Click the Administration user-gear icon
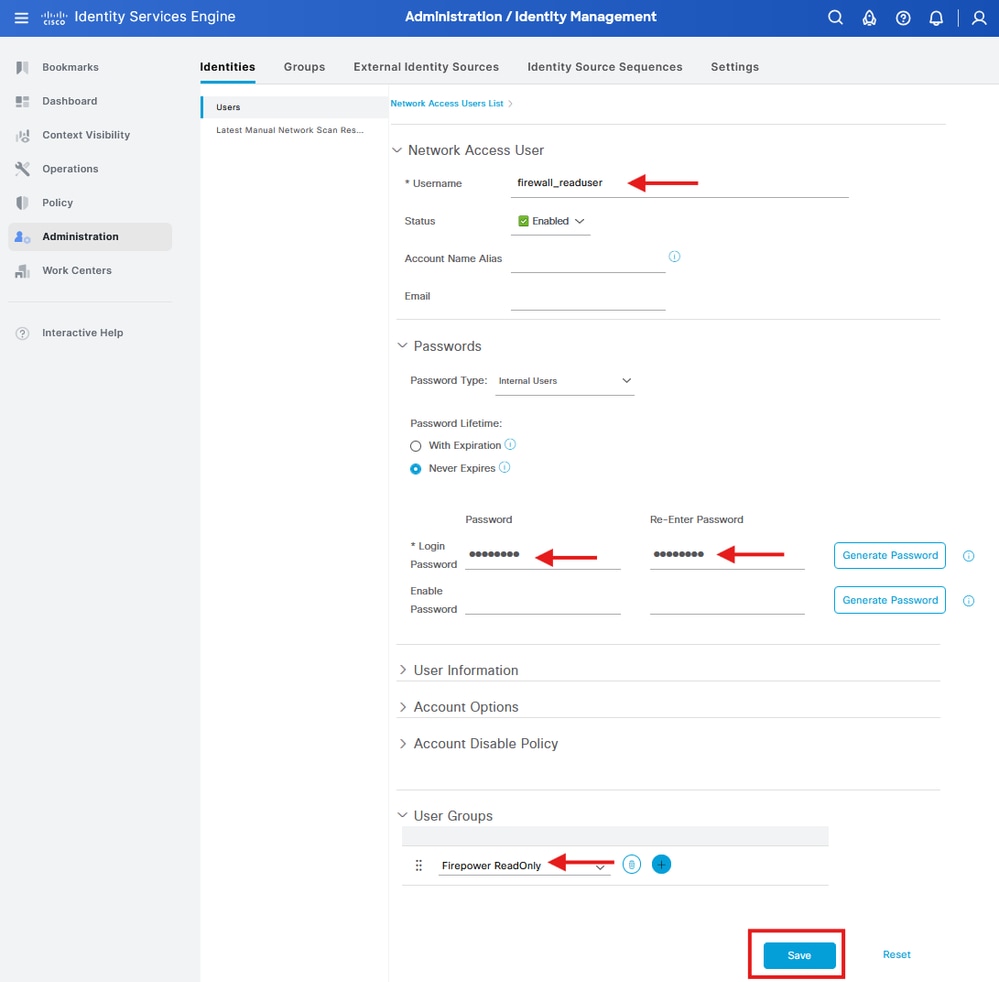Viewport: 999px width, 982px height. (x=22, y=236)
